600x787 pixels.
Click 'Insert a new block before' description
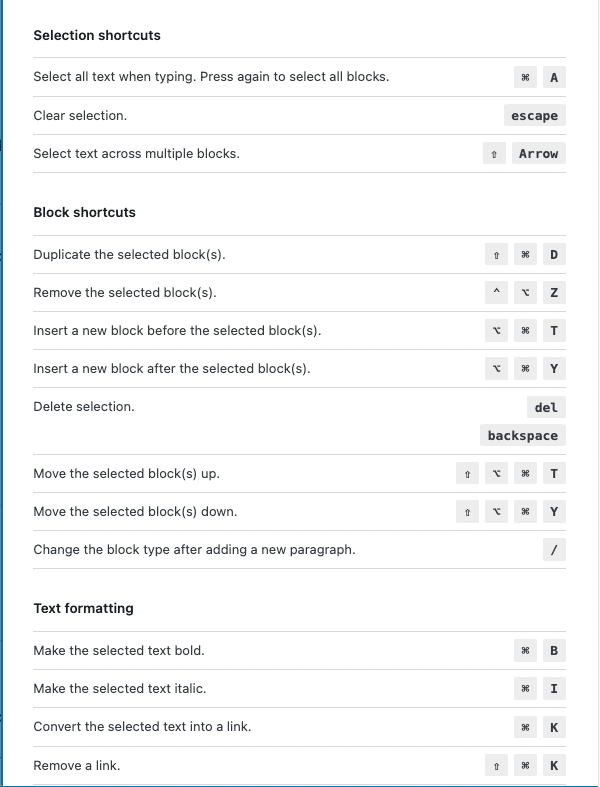click(177, 331)
